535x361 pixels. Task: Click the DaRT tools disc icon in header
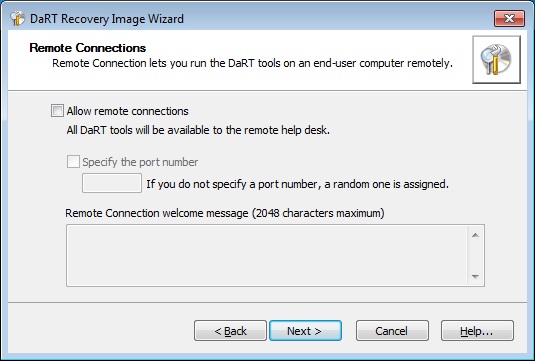[x=496, y=60]
